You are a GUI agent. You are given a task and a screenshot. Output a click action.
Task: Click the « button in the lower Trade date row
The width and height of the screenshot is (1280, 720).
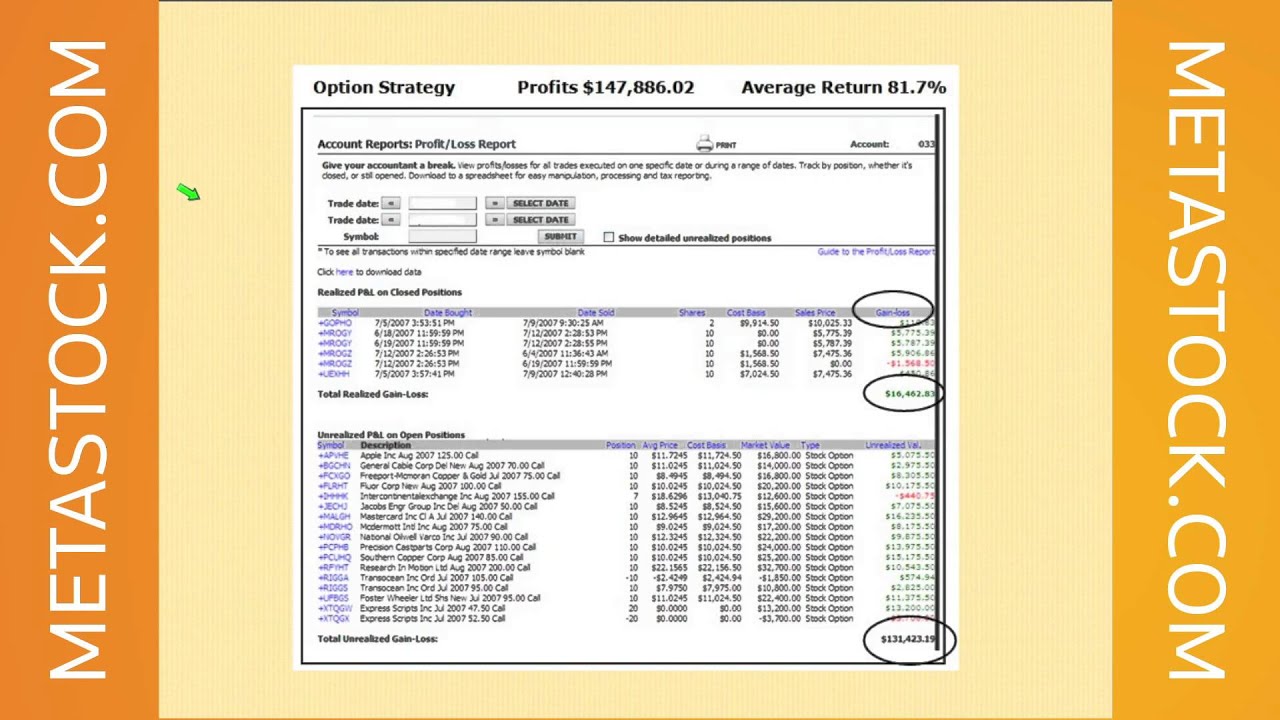[391, 220]
